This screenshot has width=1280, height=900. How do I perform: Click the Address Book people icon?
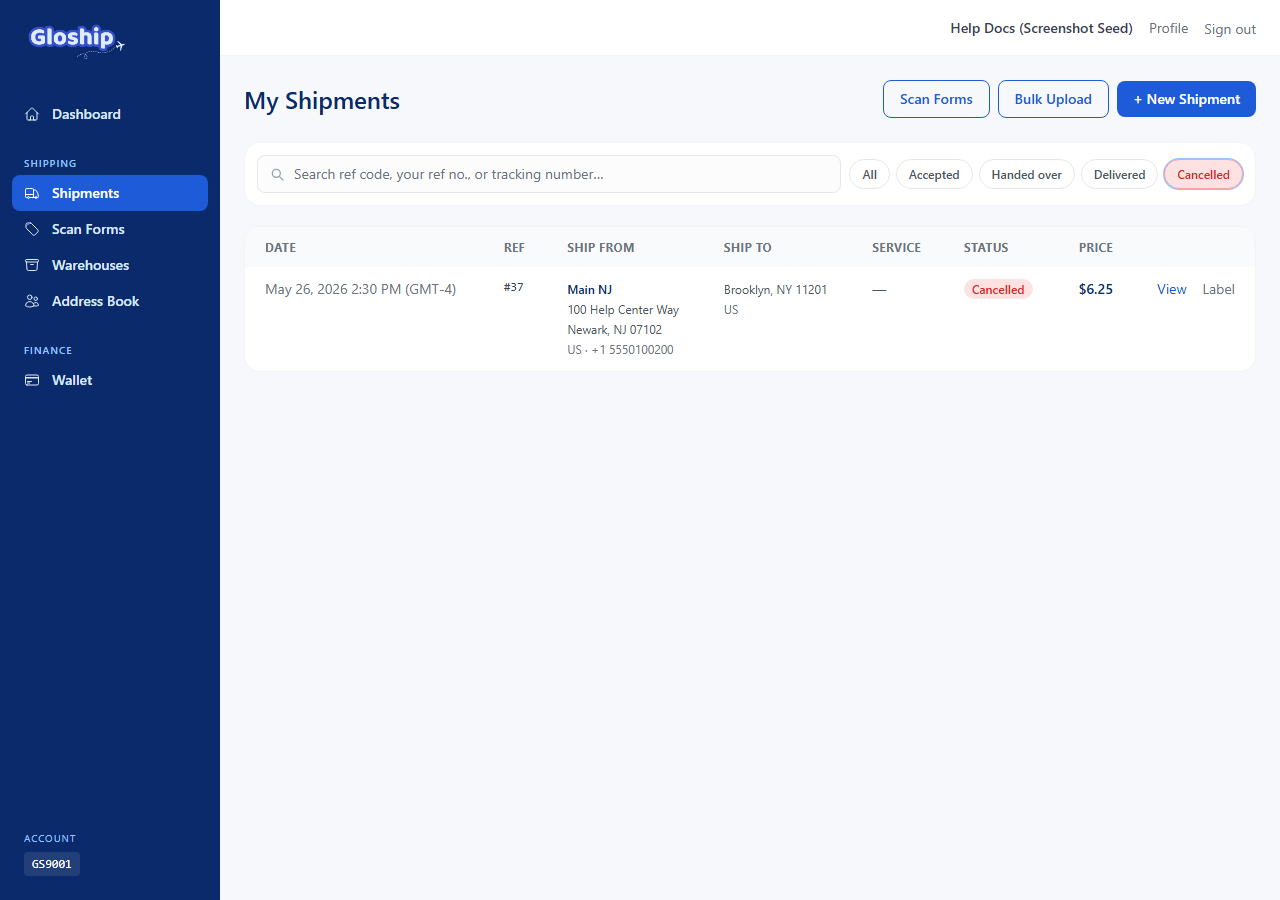[32, 301]
